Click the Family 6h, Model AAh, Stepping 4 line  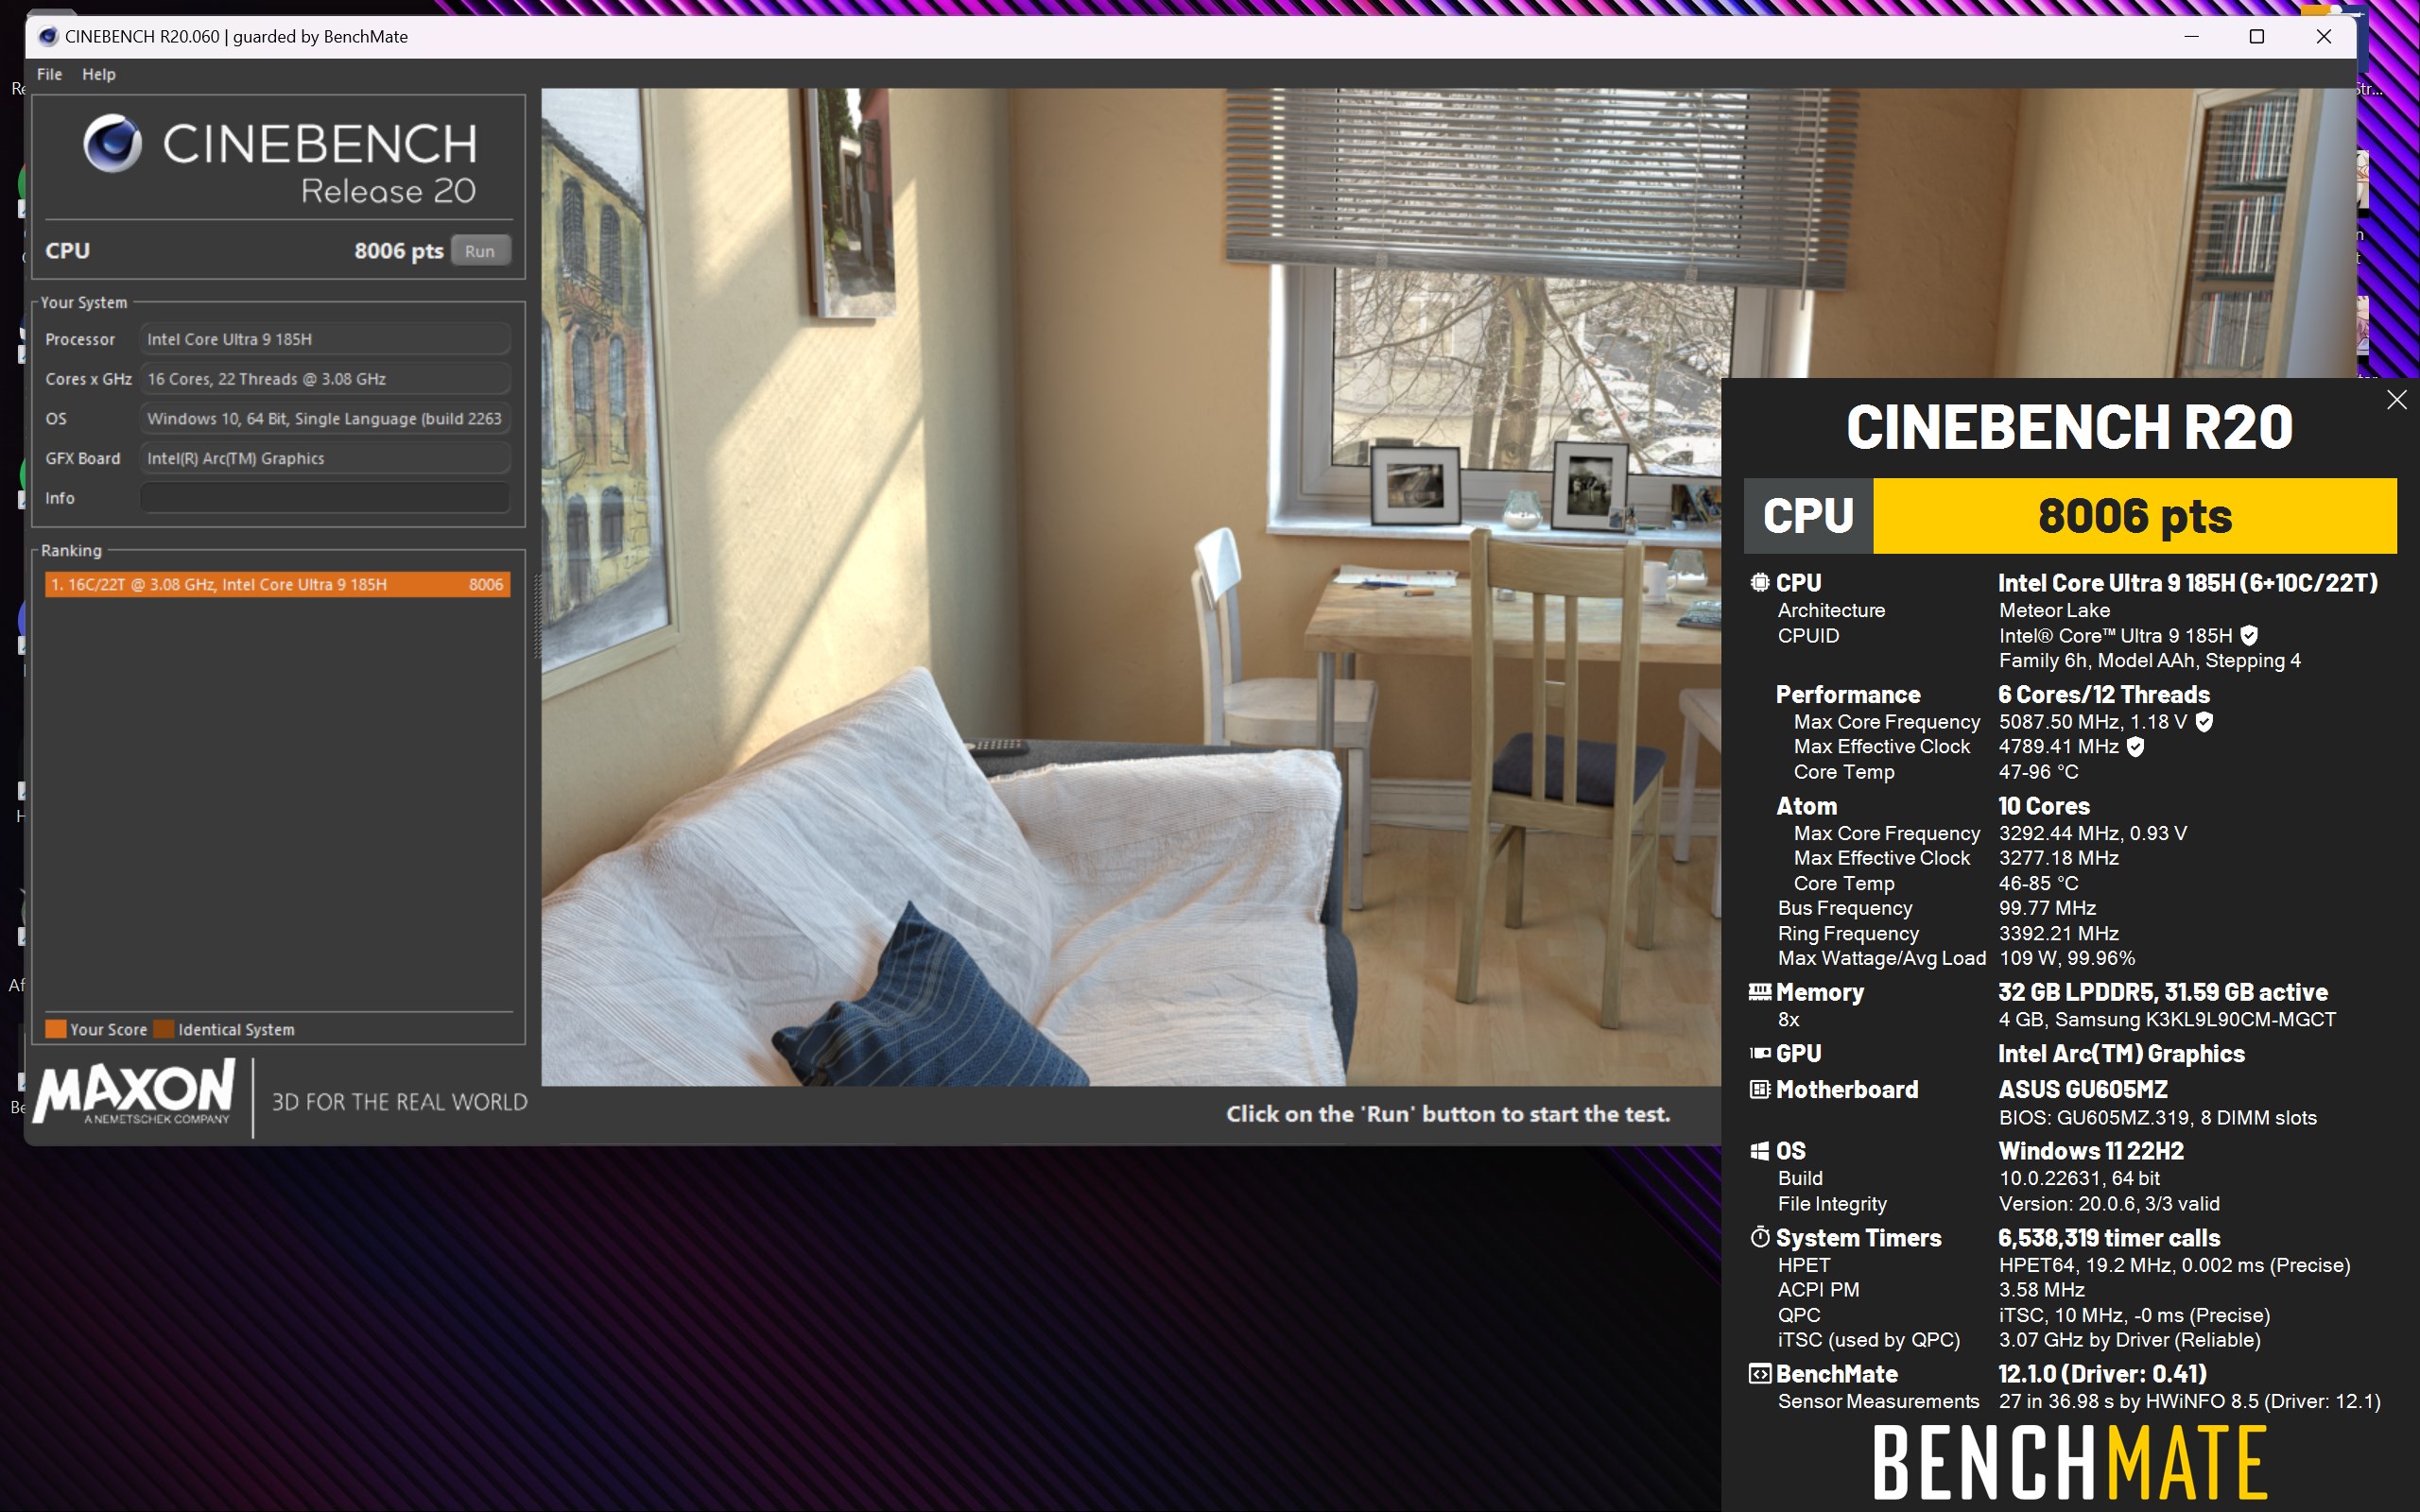[2149, 660]
